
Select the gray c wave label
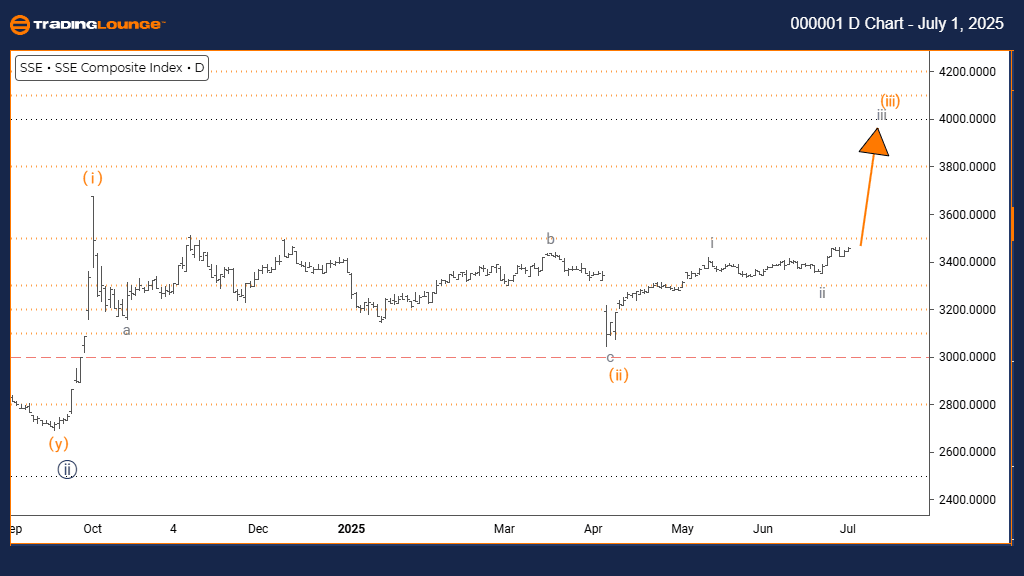(x=610, y=357)
